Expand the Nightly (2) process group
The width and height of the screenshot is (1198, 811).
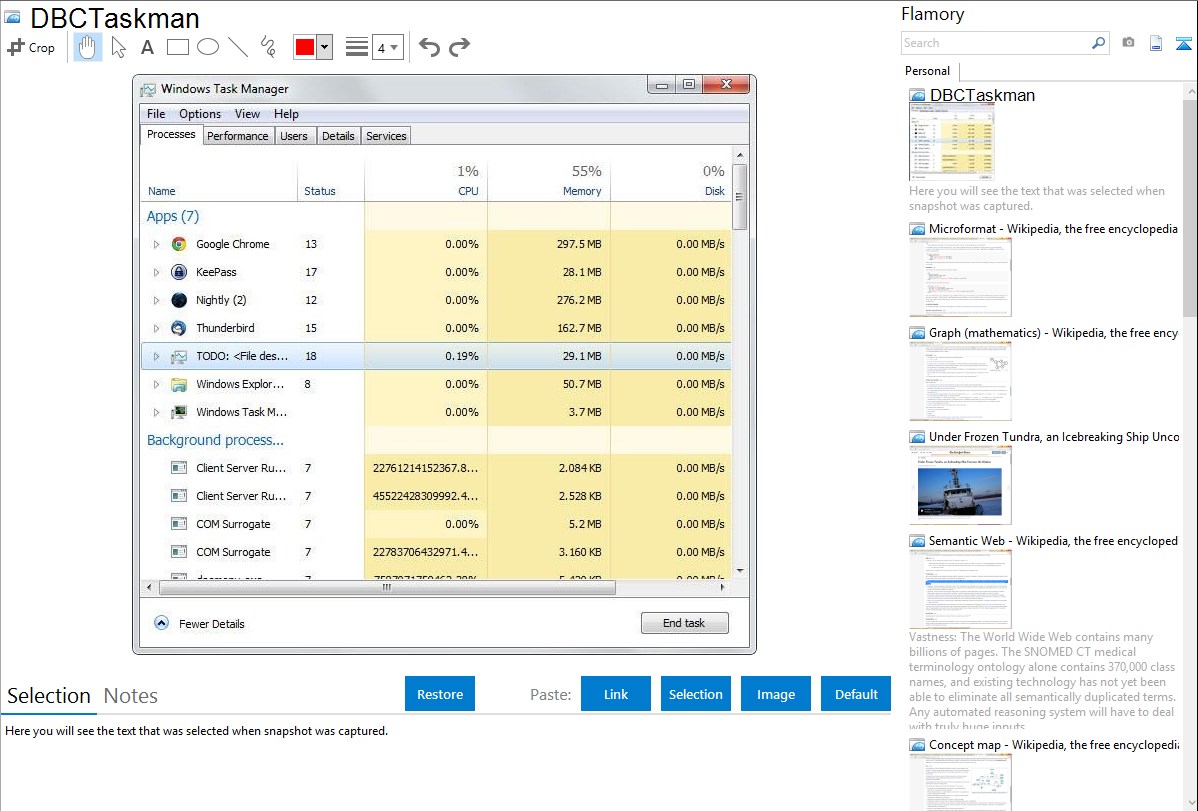156,300
